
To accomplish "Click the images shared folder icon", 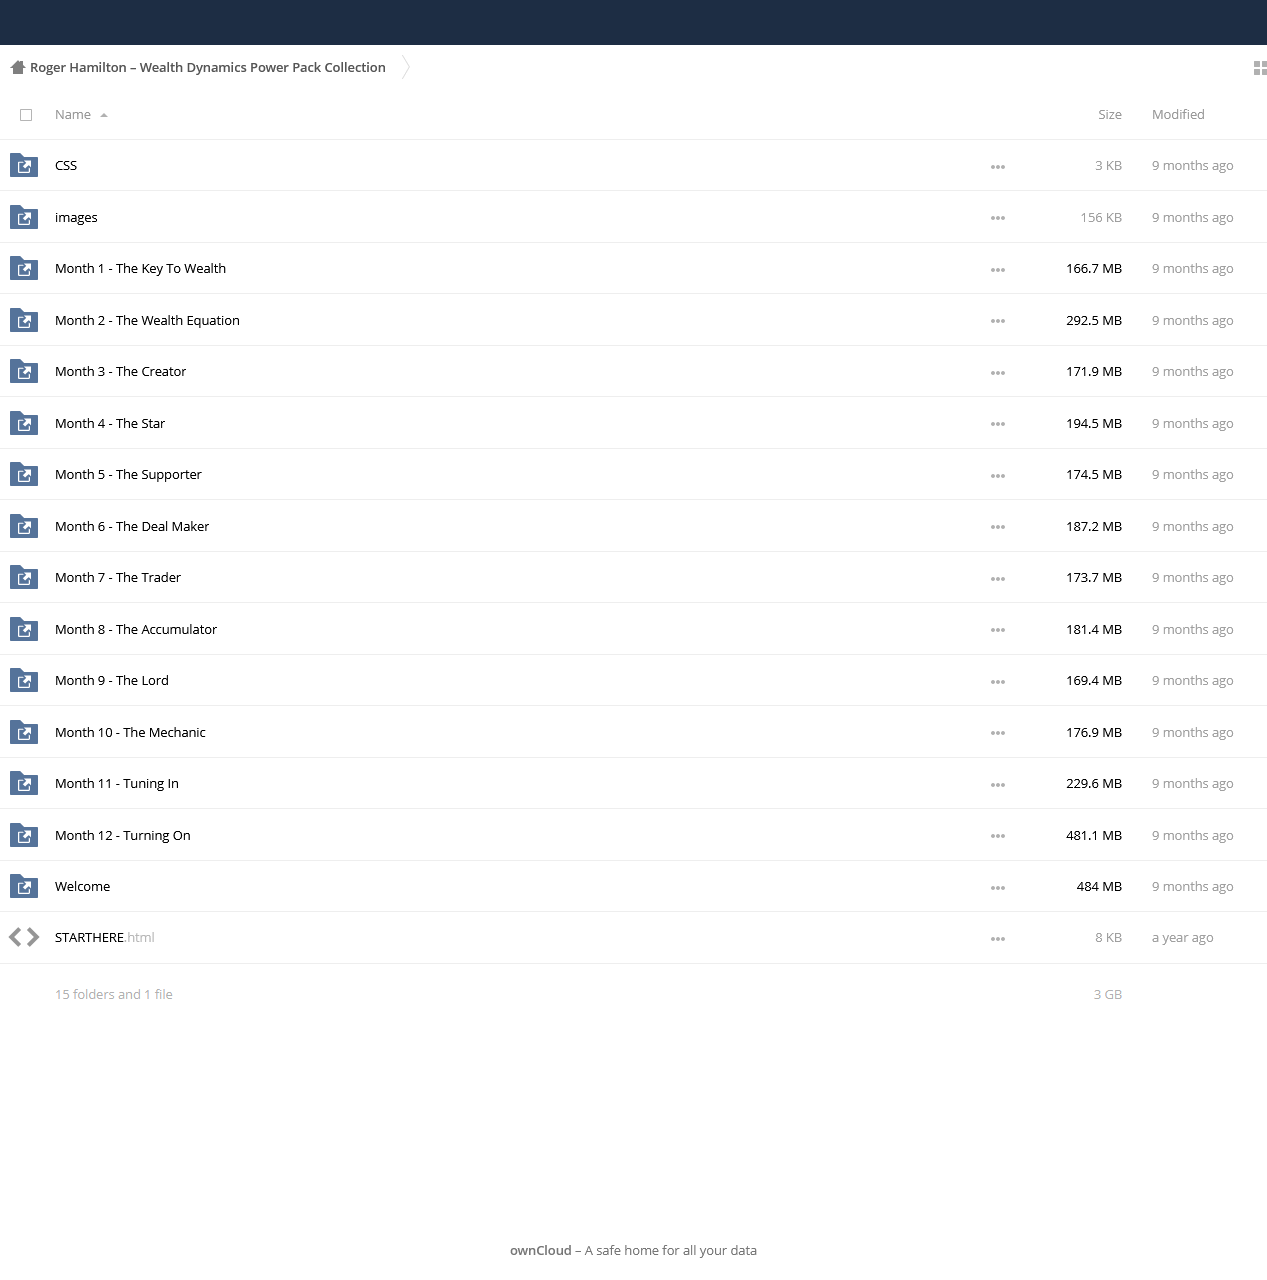I will pyautogui.click(x=24, y=217).
